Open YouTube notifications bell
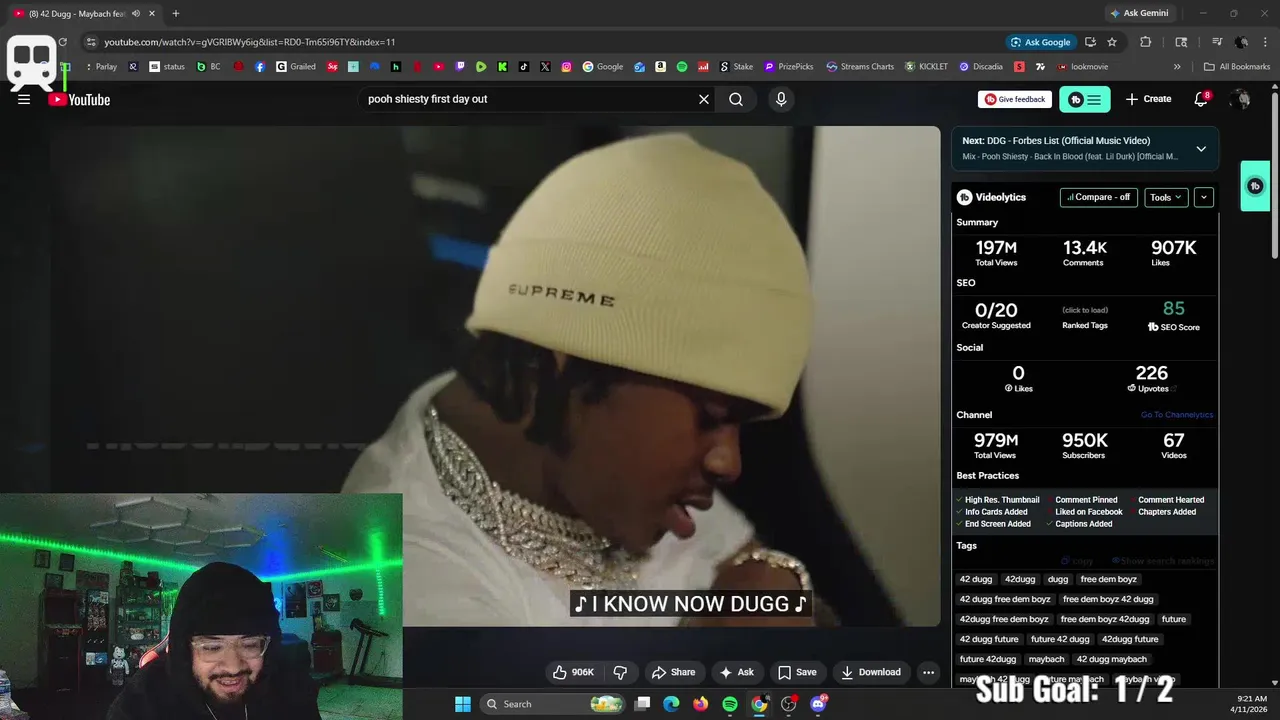The image size is (1280, 720). [1202, 99]
